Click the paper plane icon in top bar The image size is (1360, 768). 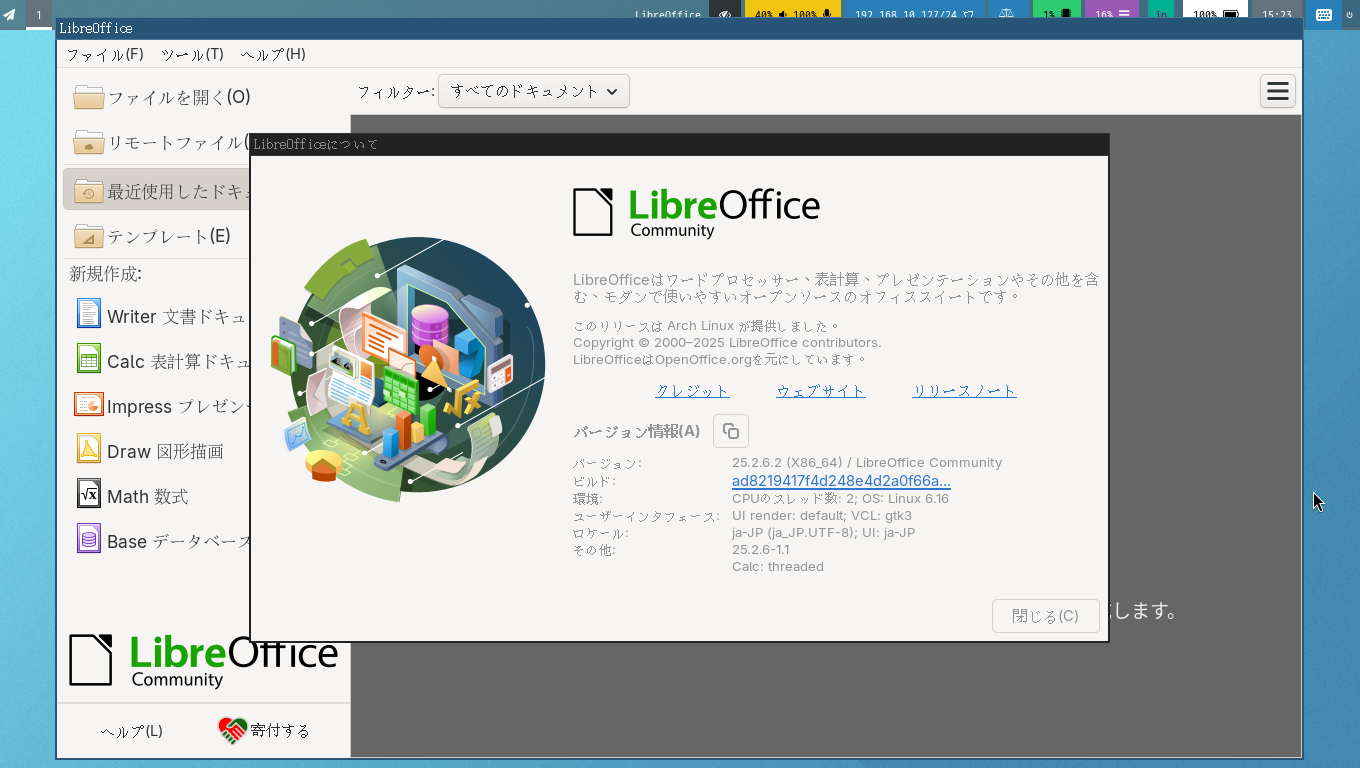(x=10, y=15)
